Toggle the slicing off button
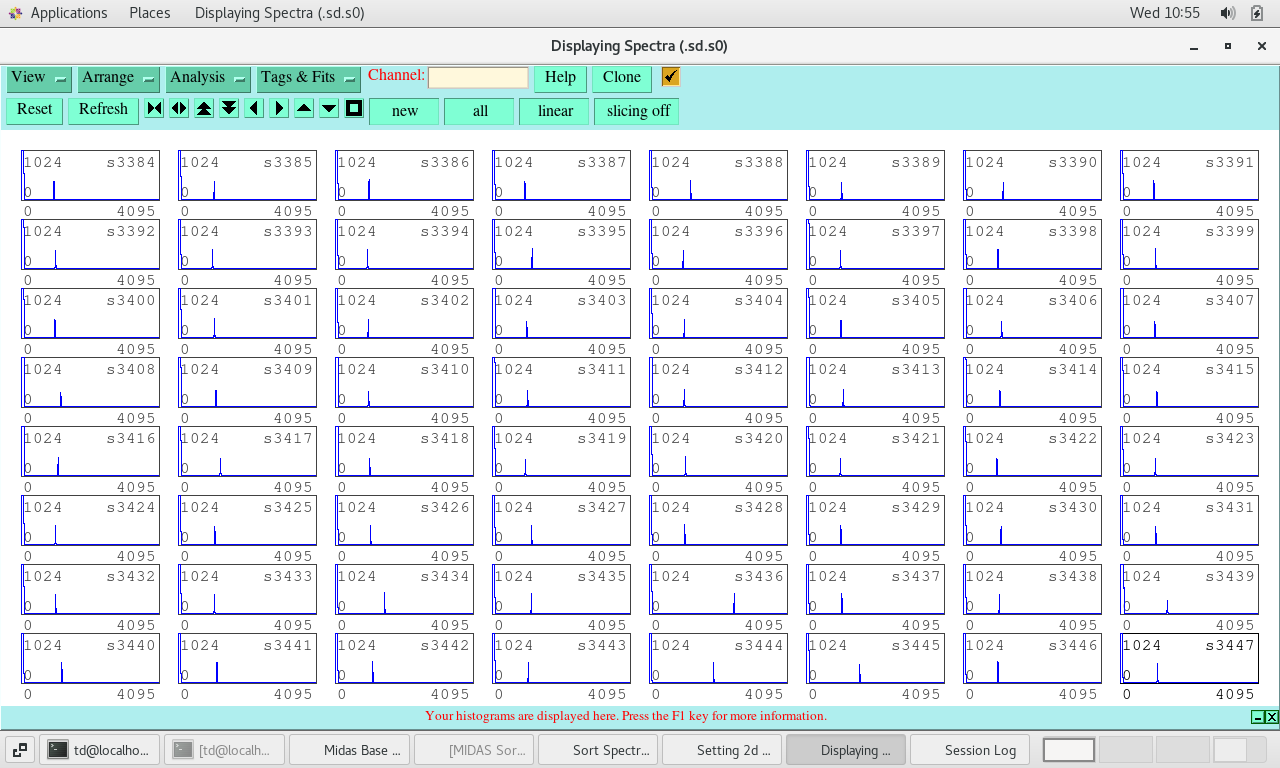Screen dimensions: 1280x768 point(637,111)
